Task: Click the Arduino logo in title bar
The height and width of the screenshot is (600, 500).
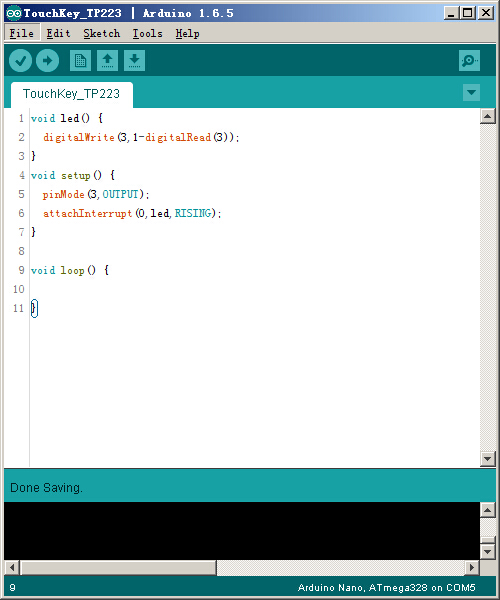Action: pos(14,13)
